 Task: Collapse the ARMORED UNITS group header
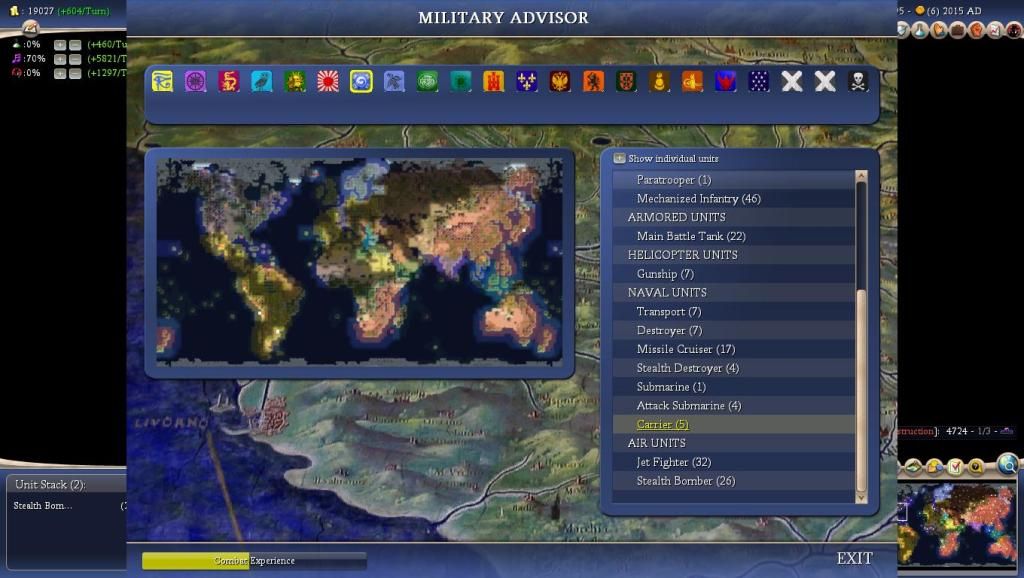(733, 217)
